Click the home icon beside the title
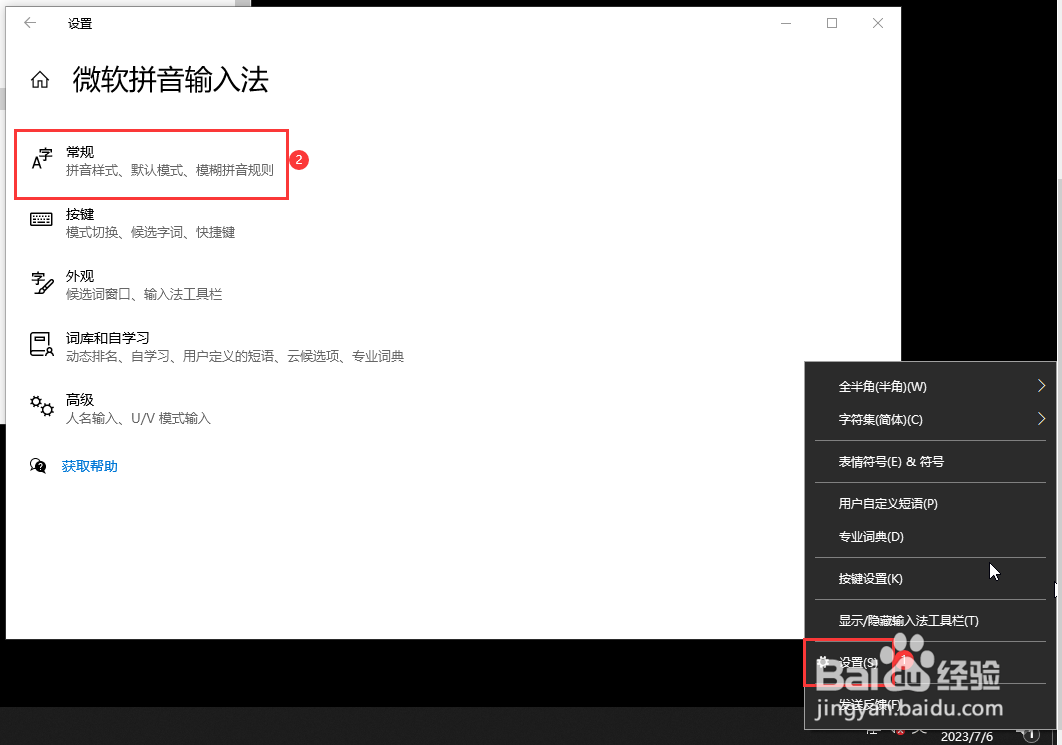The width and height of the screenshot is (1062, 745). click(40, 80)
